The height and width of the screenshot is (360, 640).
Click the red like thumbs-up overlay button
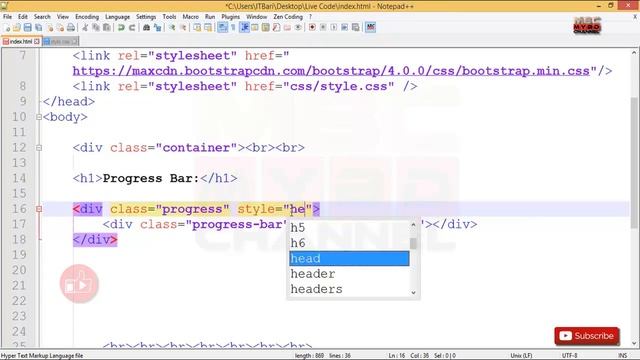(79, 284)
